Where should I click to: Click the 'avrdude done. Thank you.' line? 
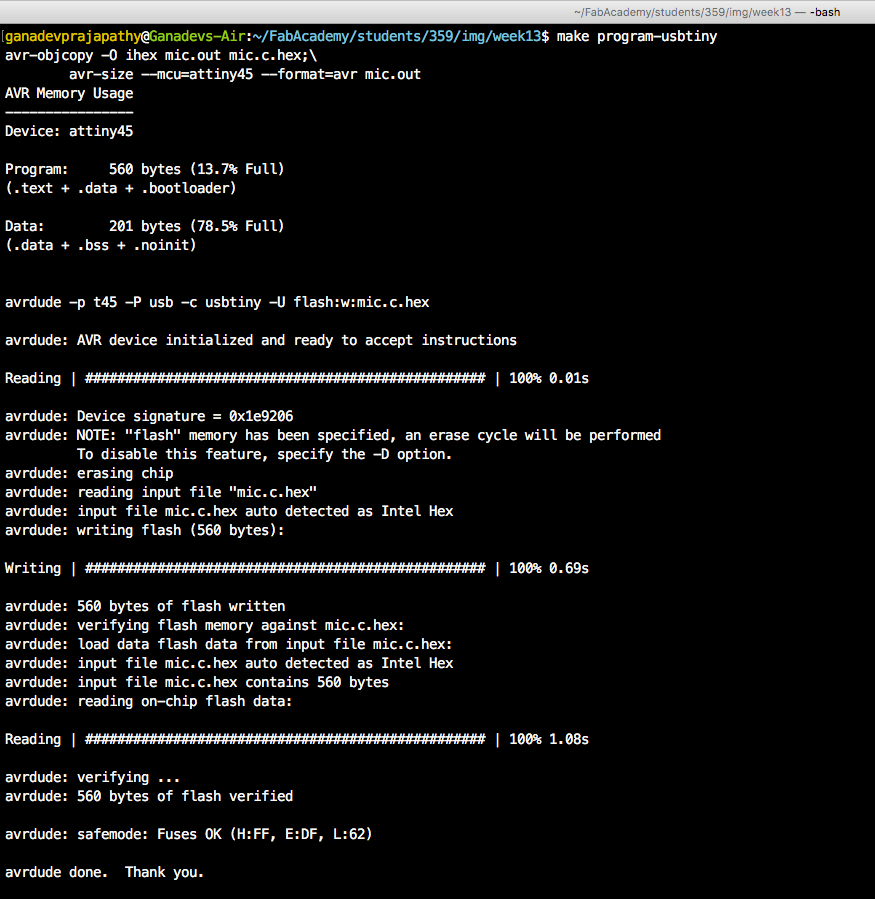pos(104,872)
